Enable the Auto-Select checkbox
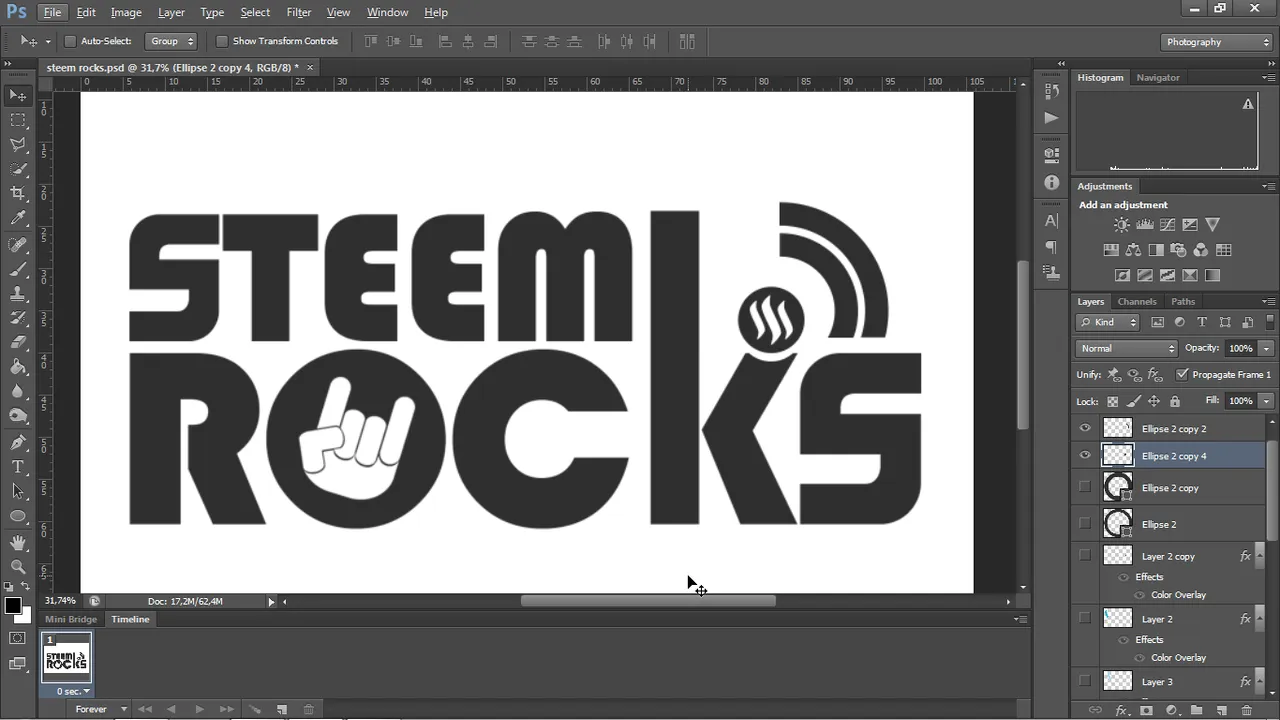Screen dimensions: 1280x720 [70, 41]
